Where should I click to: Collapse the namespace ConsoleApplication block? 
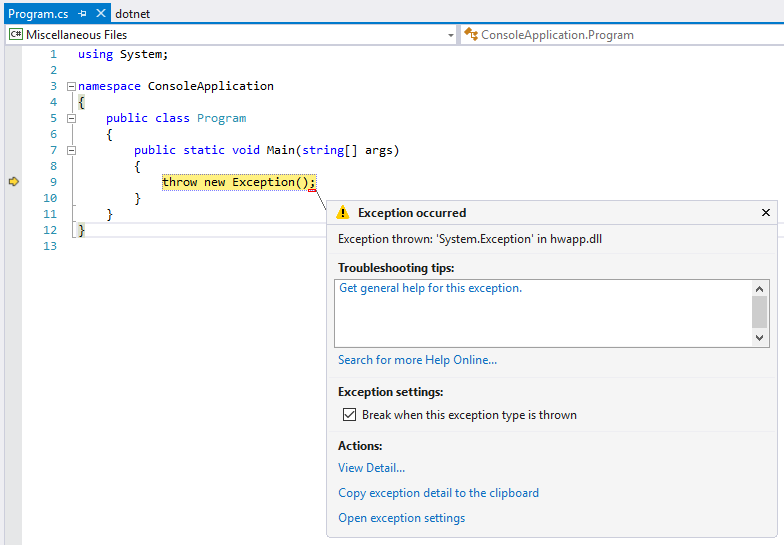point(72,86)
